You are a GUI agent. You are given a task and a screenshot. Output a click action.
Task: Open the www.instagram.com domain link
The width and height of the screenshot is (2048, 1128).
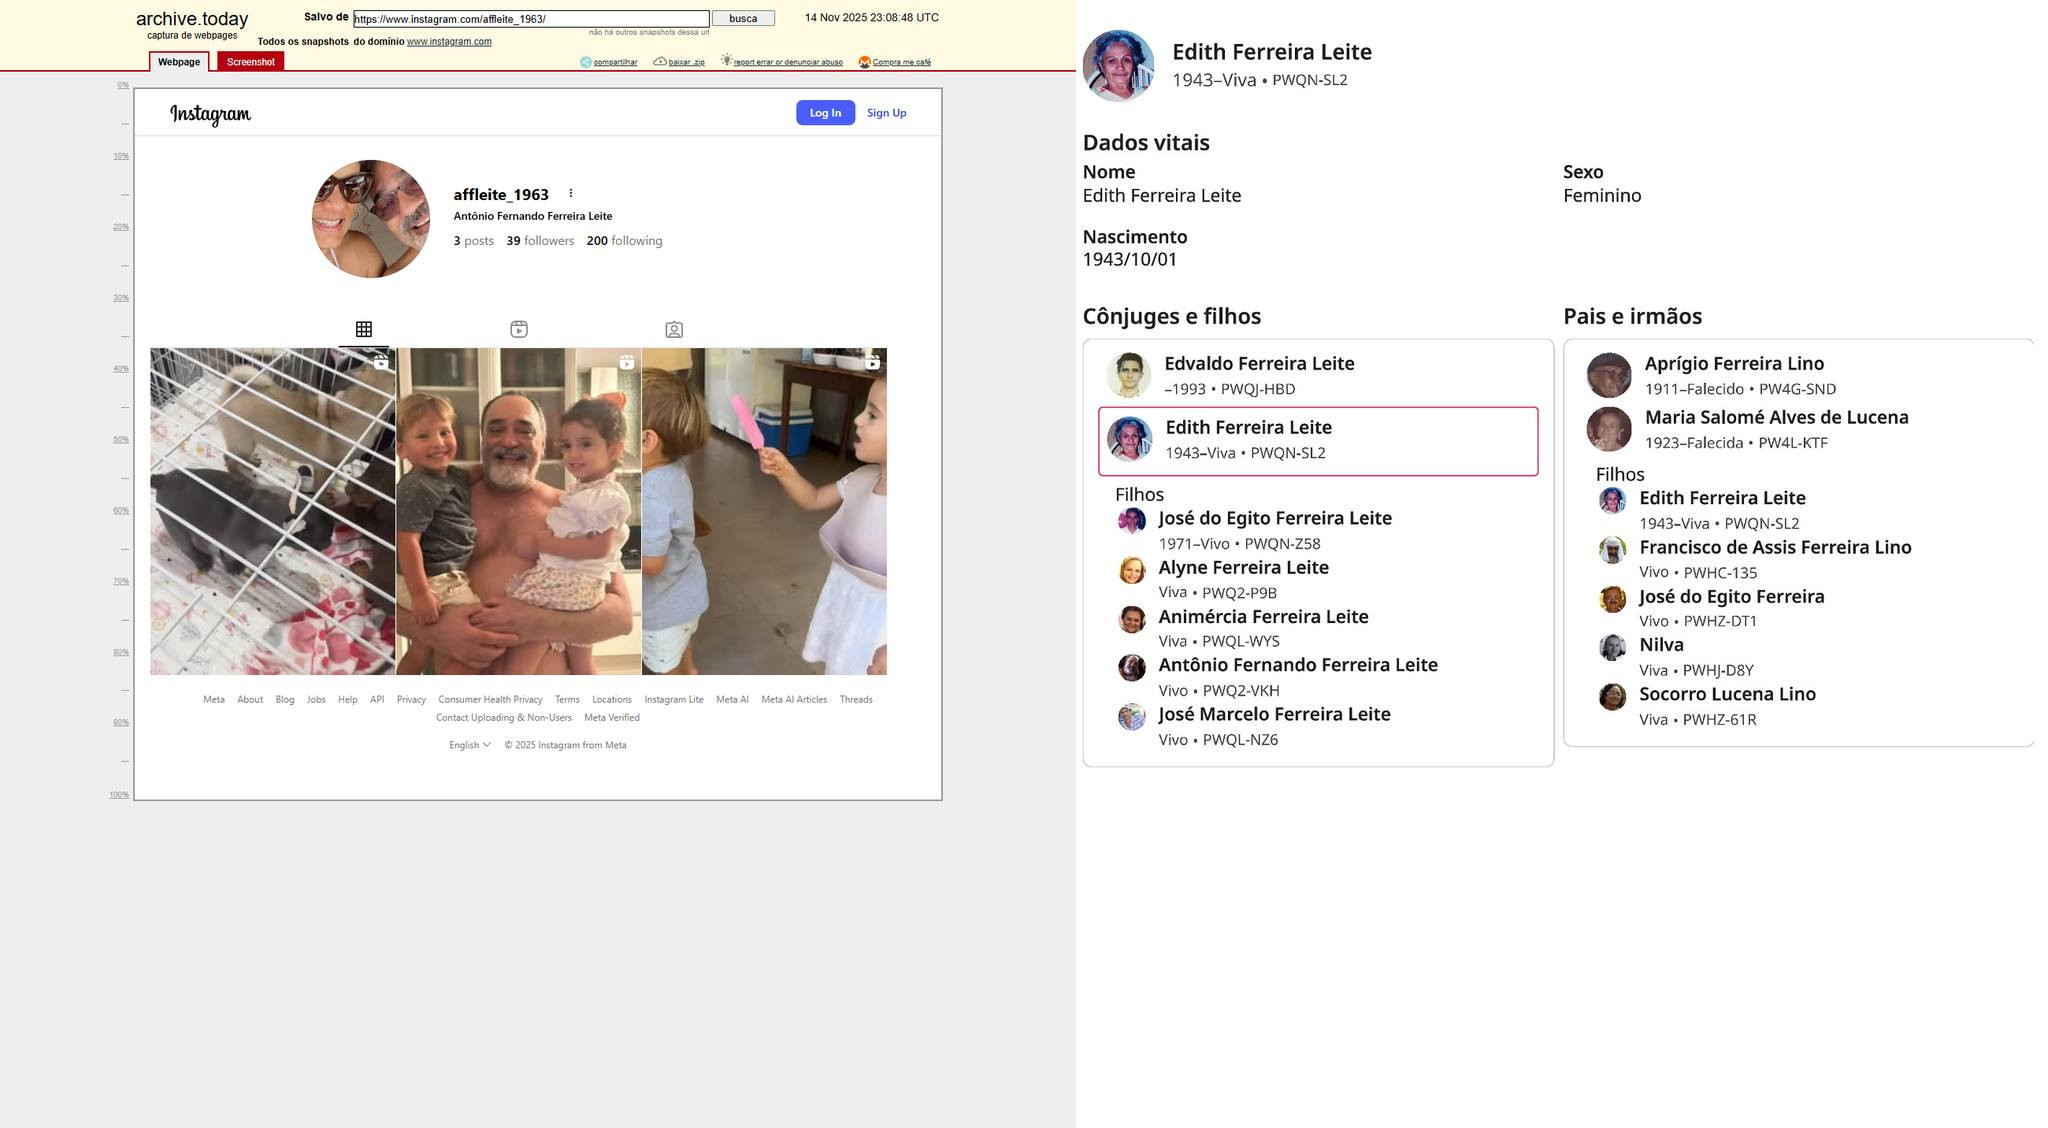pos(448,42)
